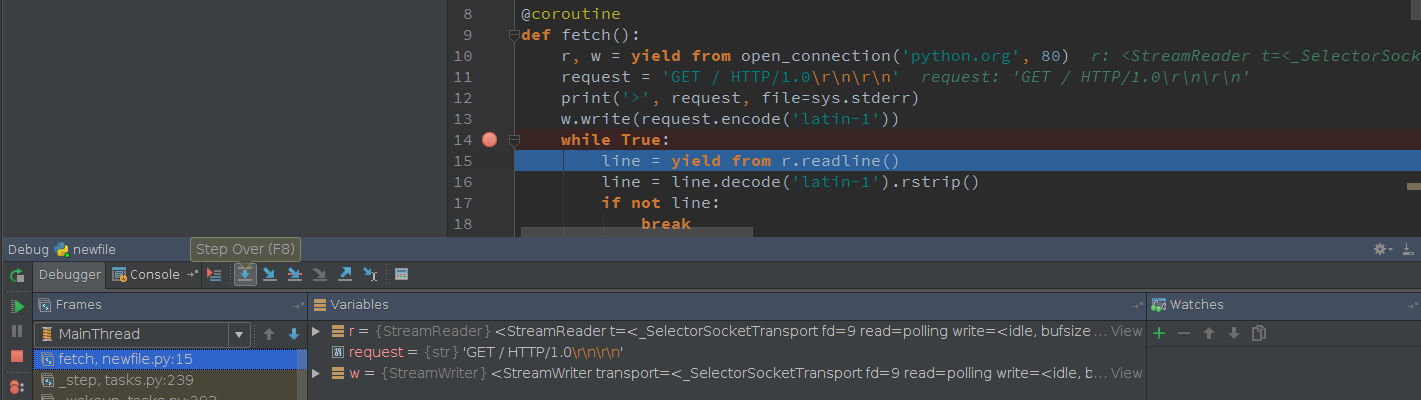Add a new watch with green plus

pyautogui.click(x=1159, y=333)
